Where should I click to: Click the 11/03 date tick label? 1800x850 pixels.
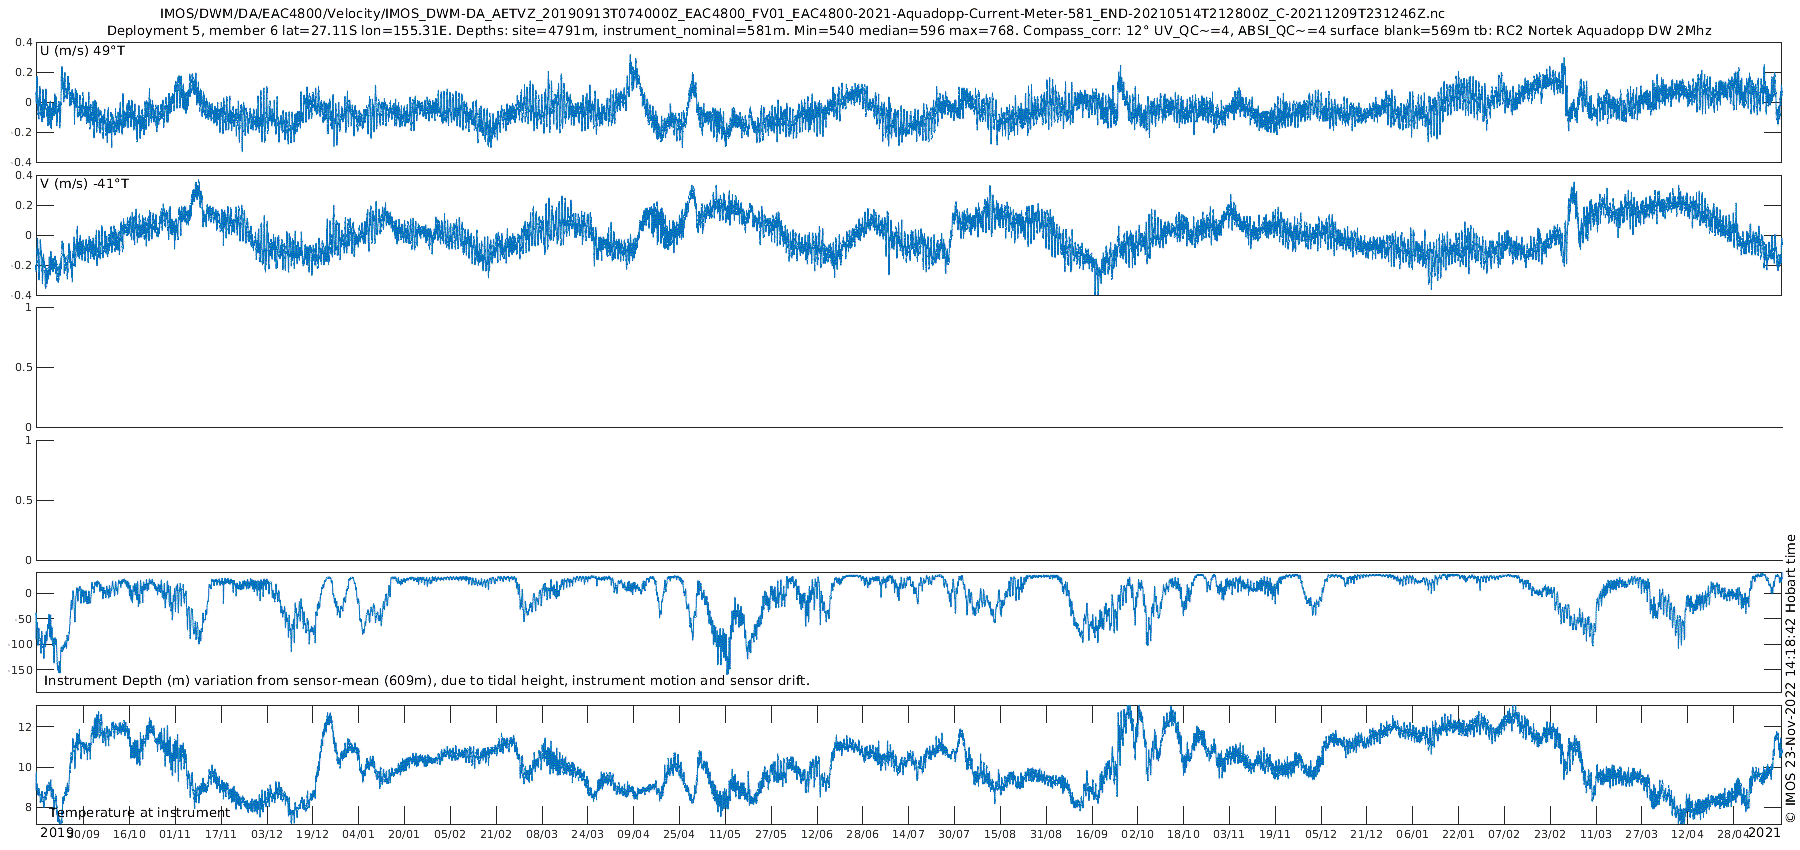click(1596, 834)
